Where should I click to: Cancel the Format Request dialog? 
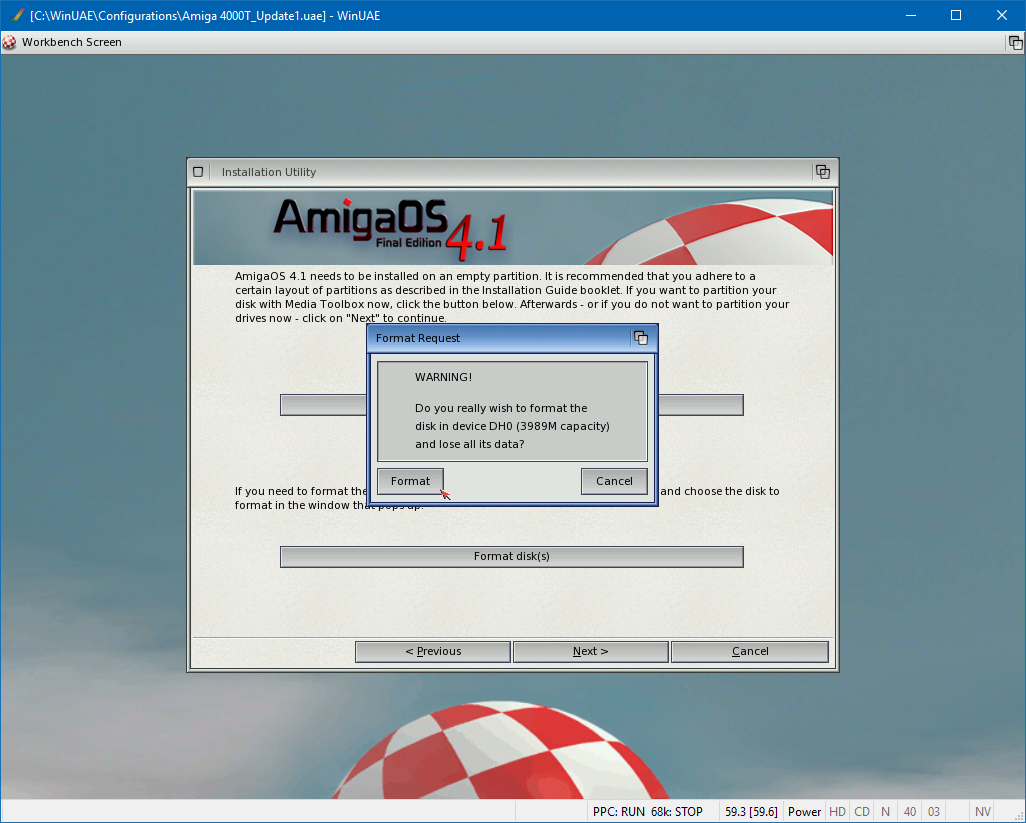pyautogui.click(x=614, y=481)
